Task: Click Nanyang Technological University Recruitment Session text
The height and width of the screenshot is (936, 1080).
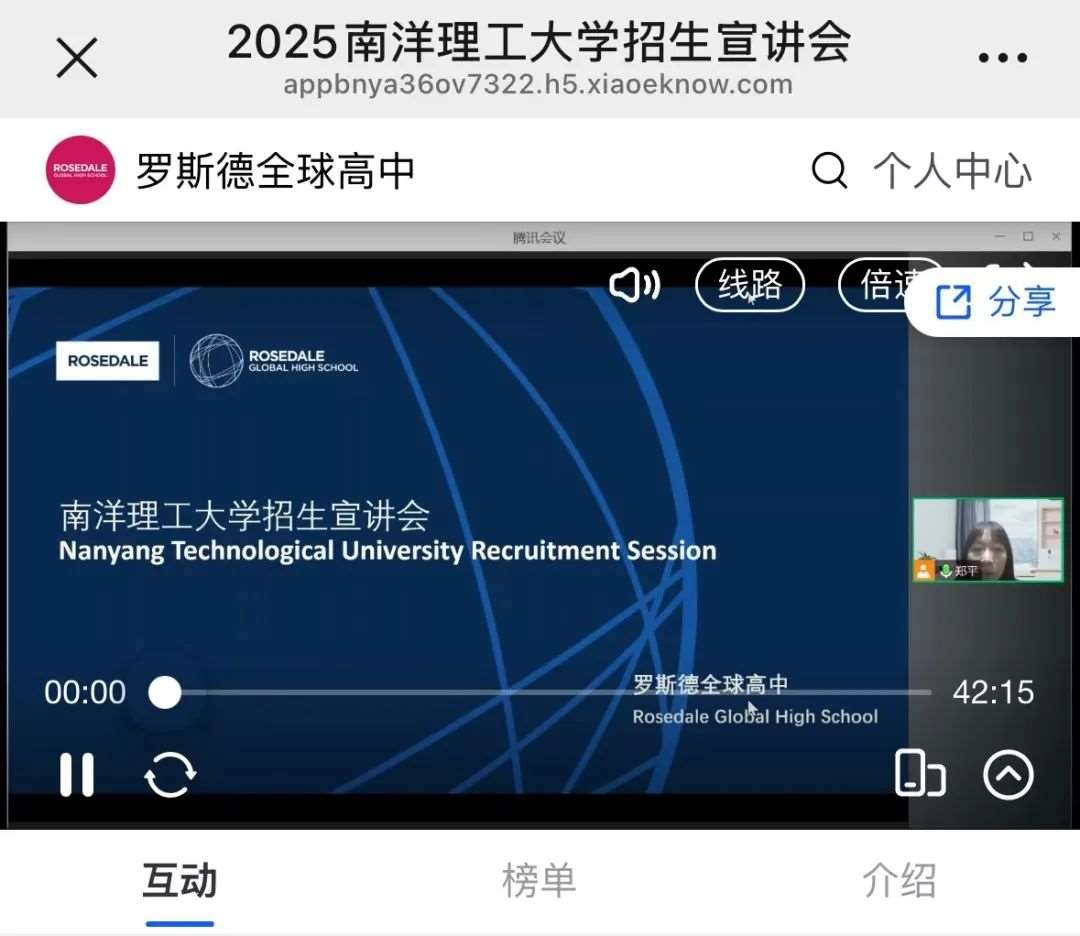Action: 388,551
